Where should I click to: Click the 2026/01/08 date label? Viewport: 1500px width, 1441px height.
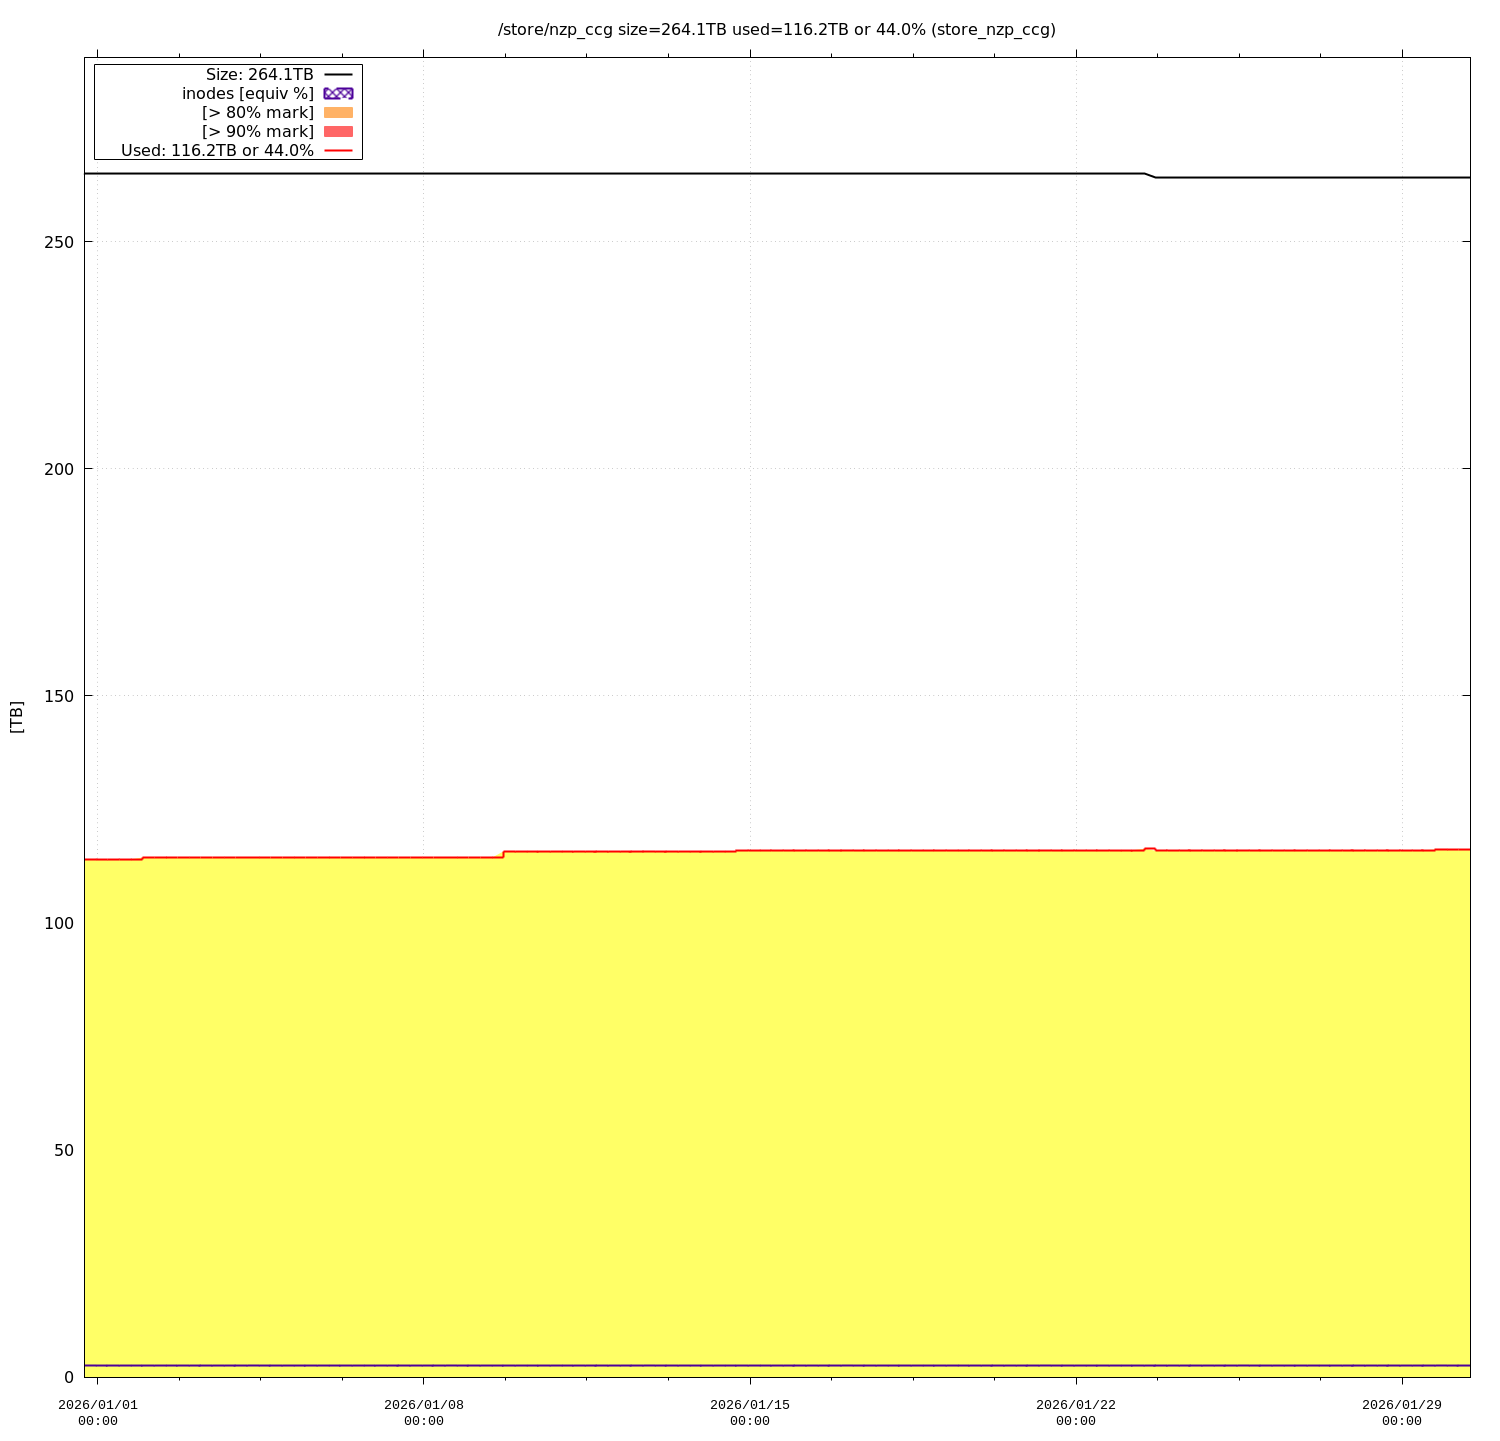[424, 1412]
